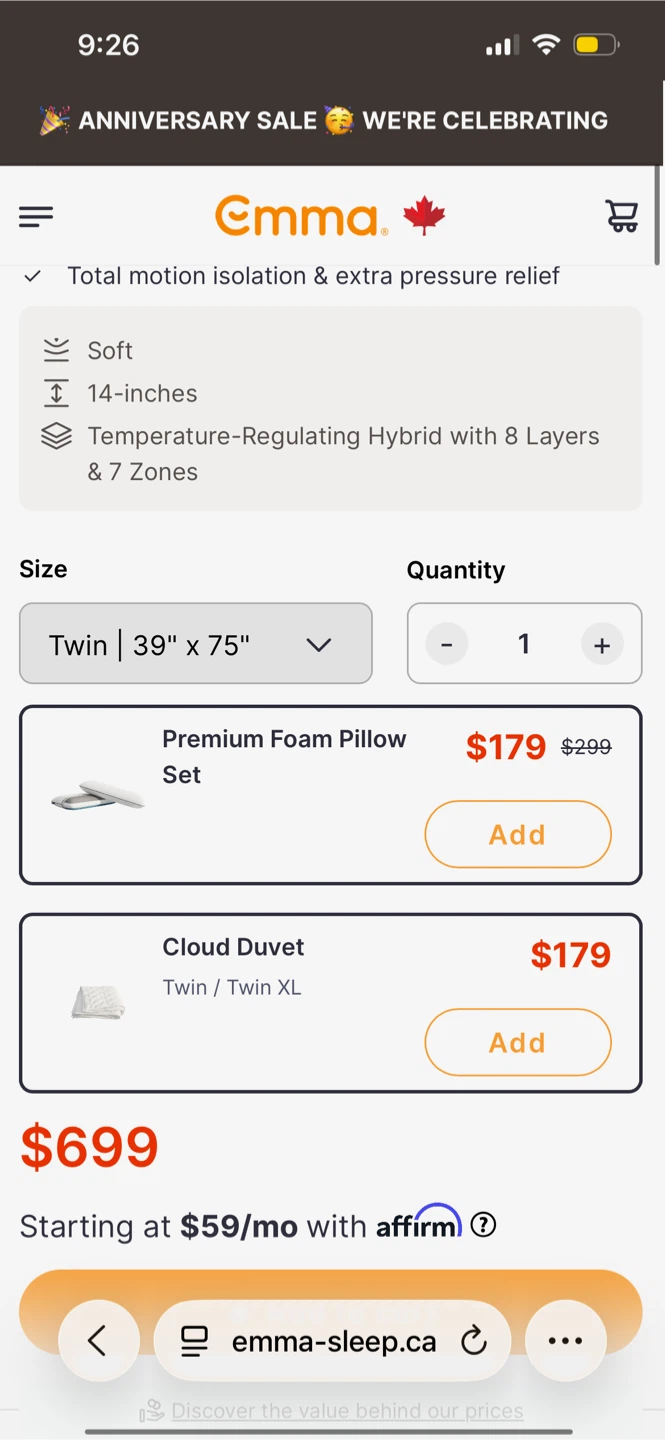
Task: Increase quantity with the plus button
Action: [602, 645]
